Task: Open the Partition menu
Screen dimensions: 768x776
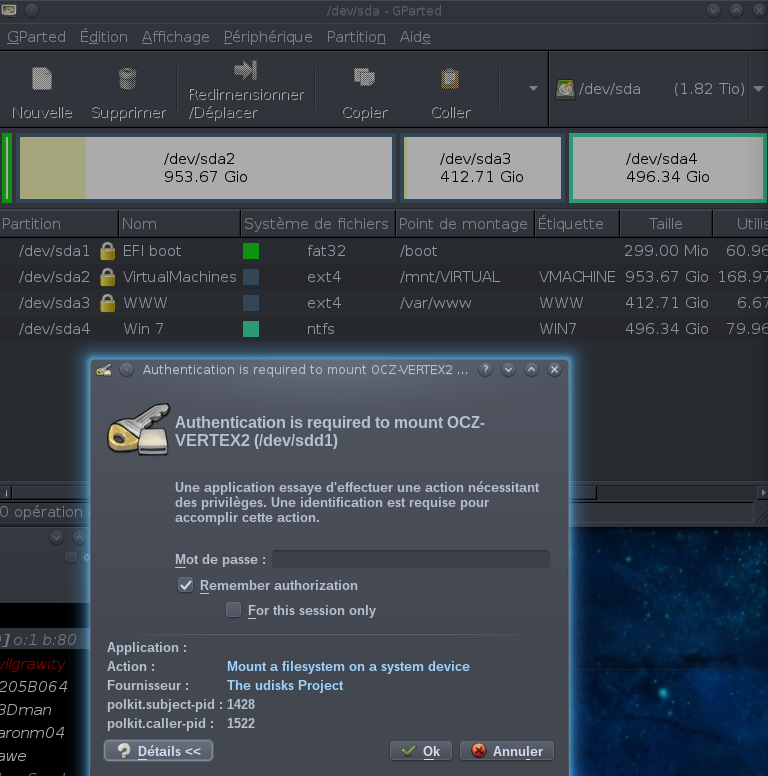Action: tap(356, 37)
